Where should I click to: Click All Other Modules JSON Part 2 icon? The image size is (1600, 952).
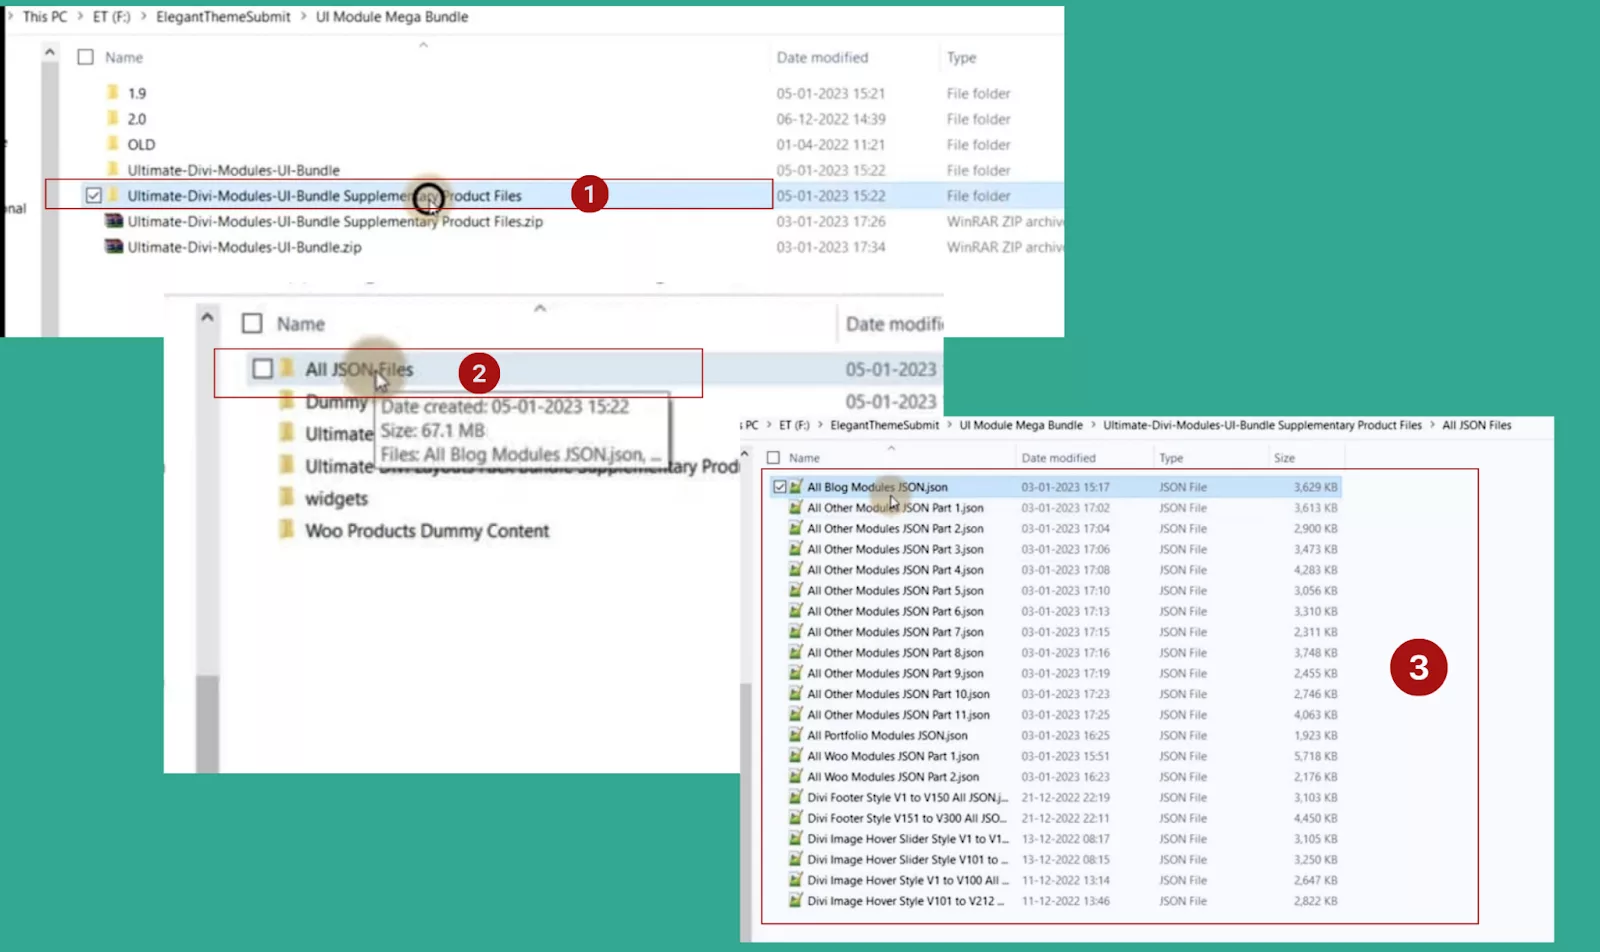pos(796,528)
